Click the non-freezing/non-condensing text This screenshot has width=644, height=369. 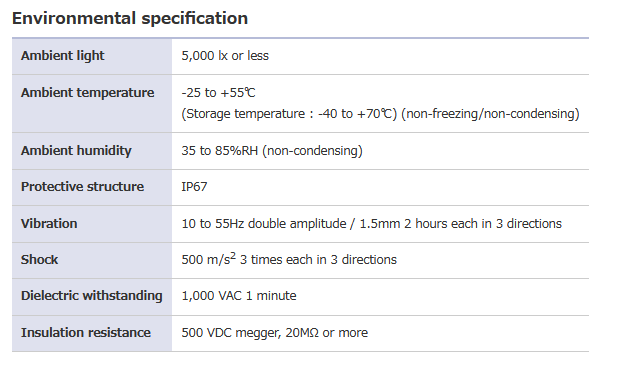click(490, 113)
